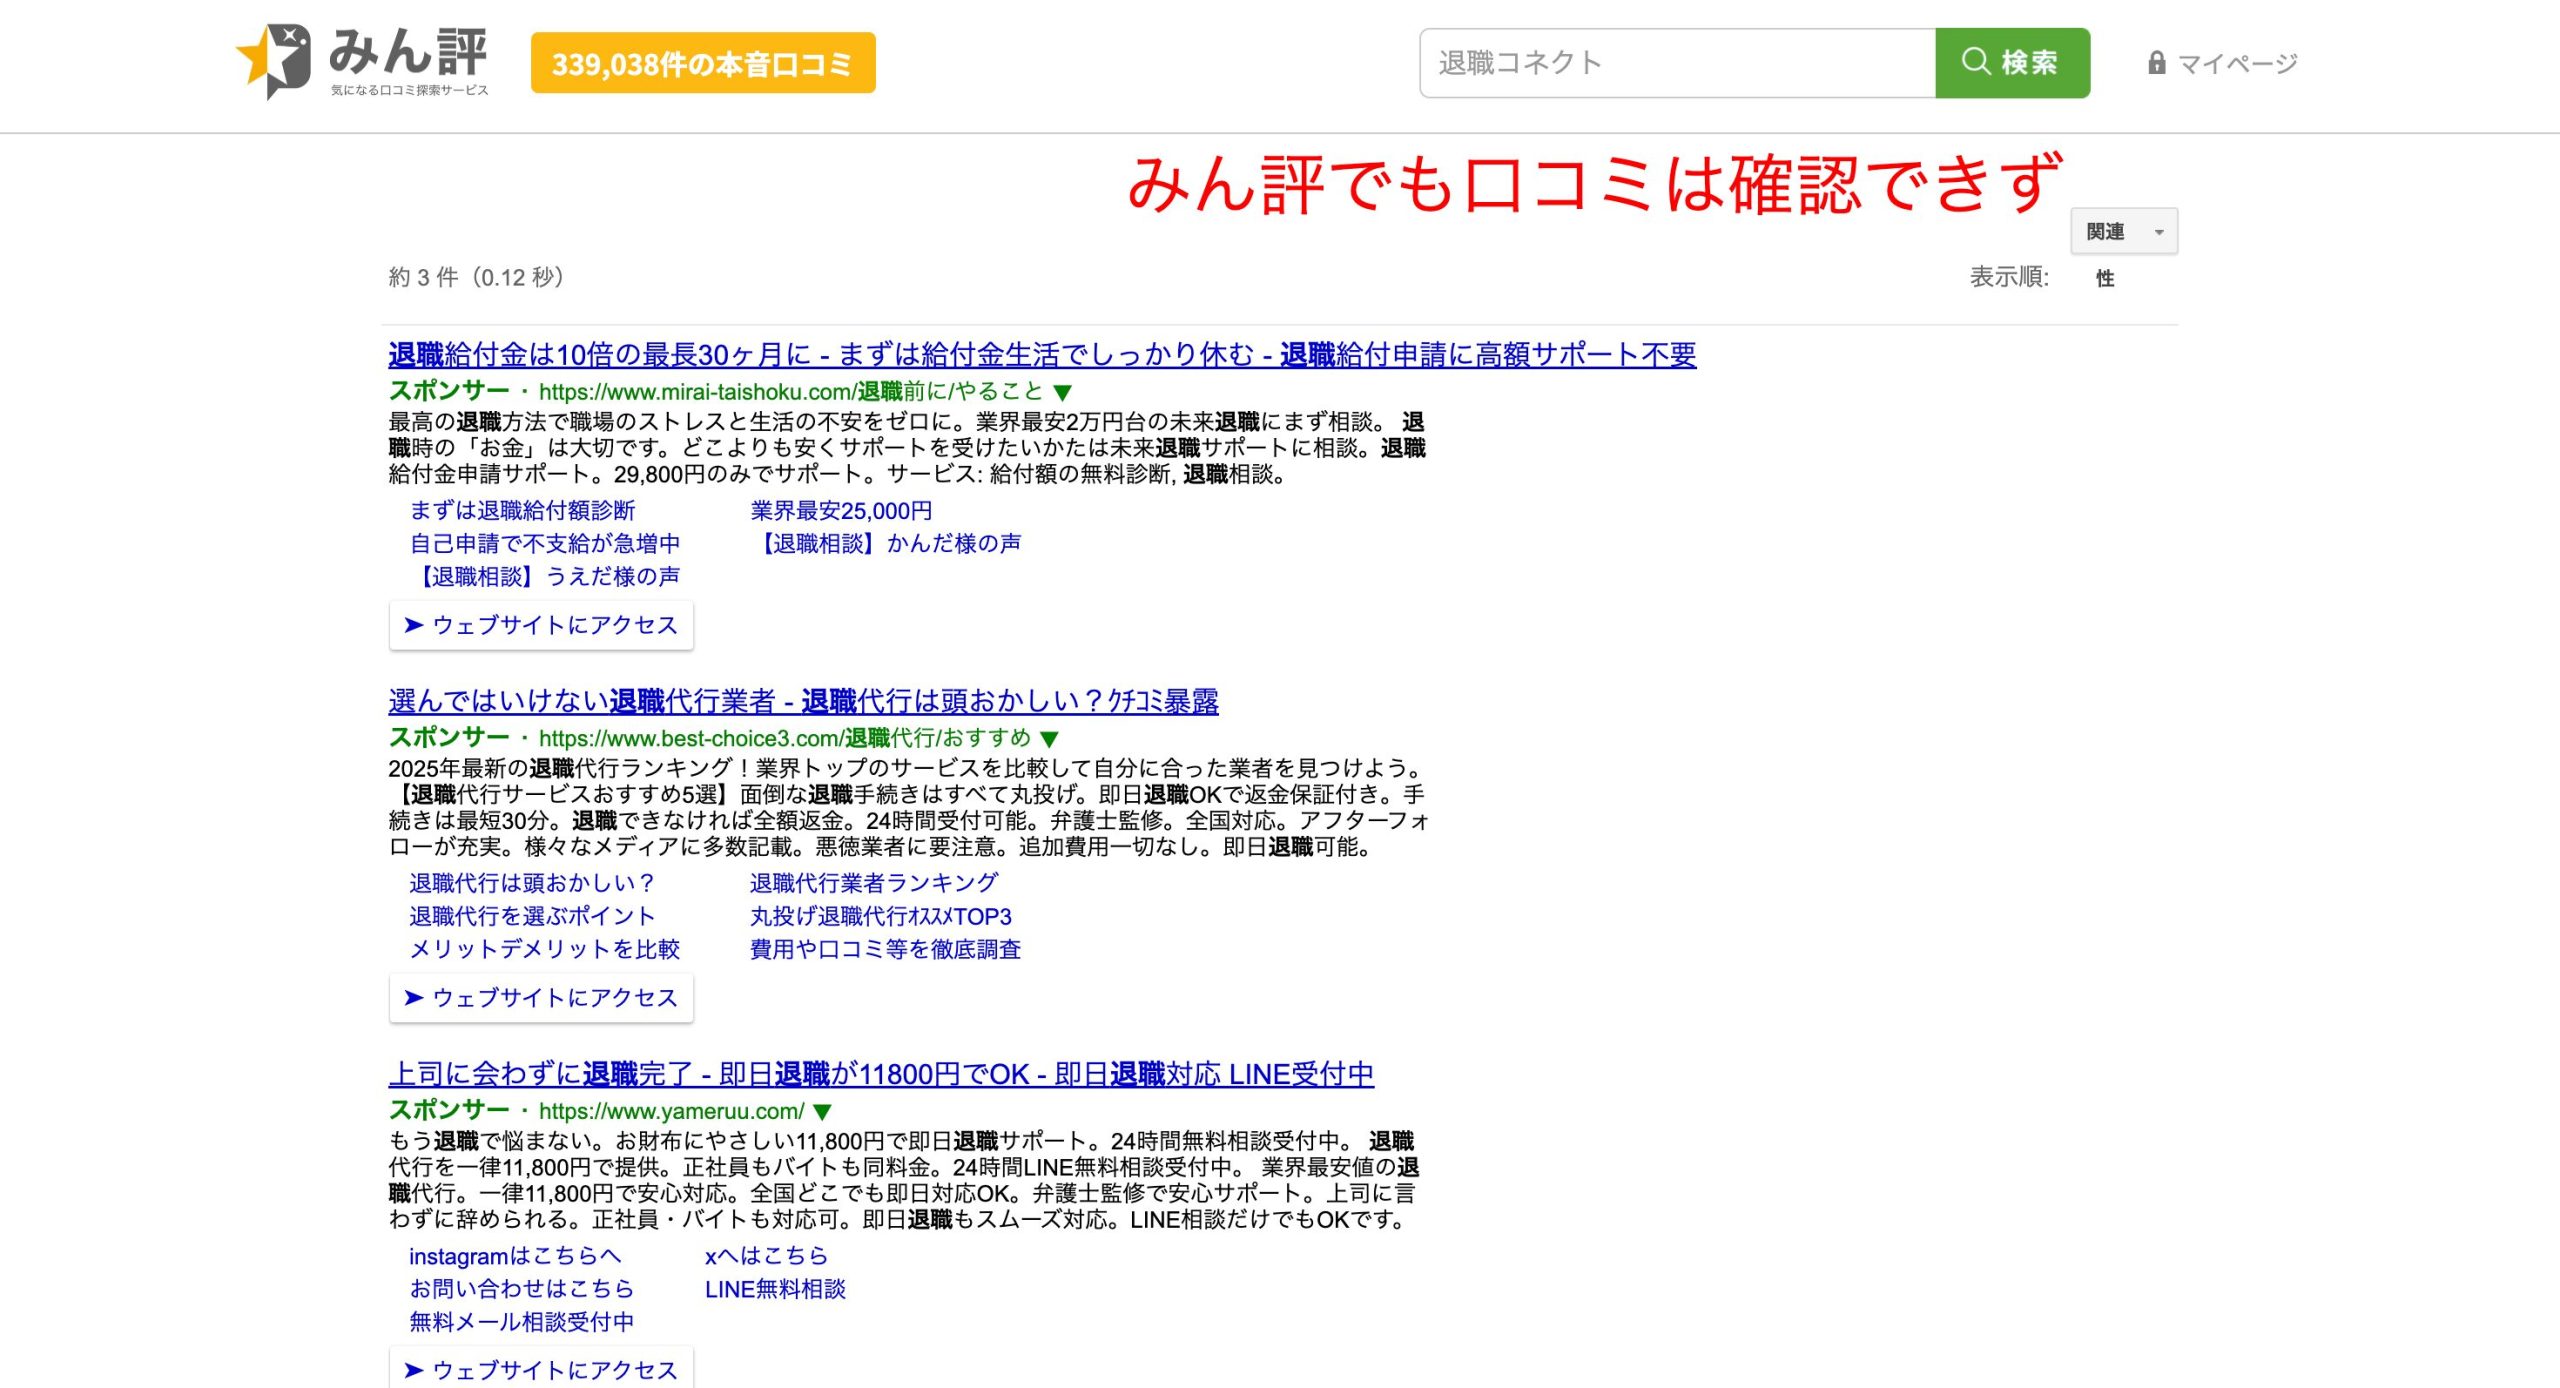
Task: Open the 丸投げ退職代行ｵｽｽﾒTOP3 sitelink
Action: click(881, 916)
